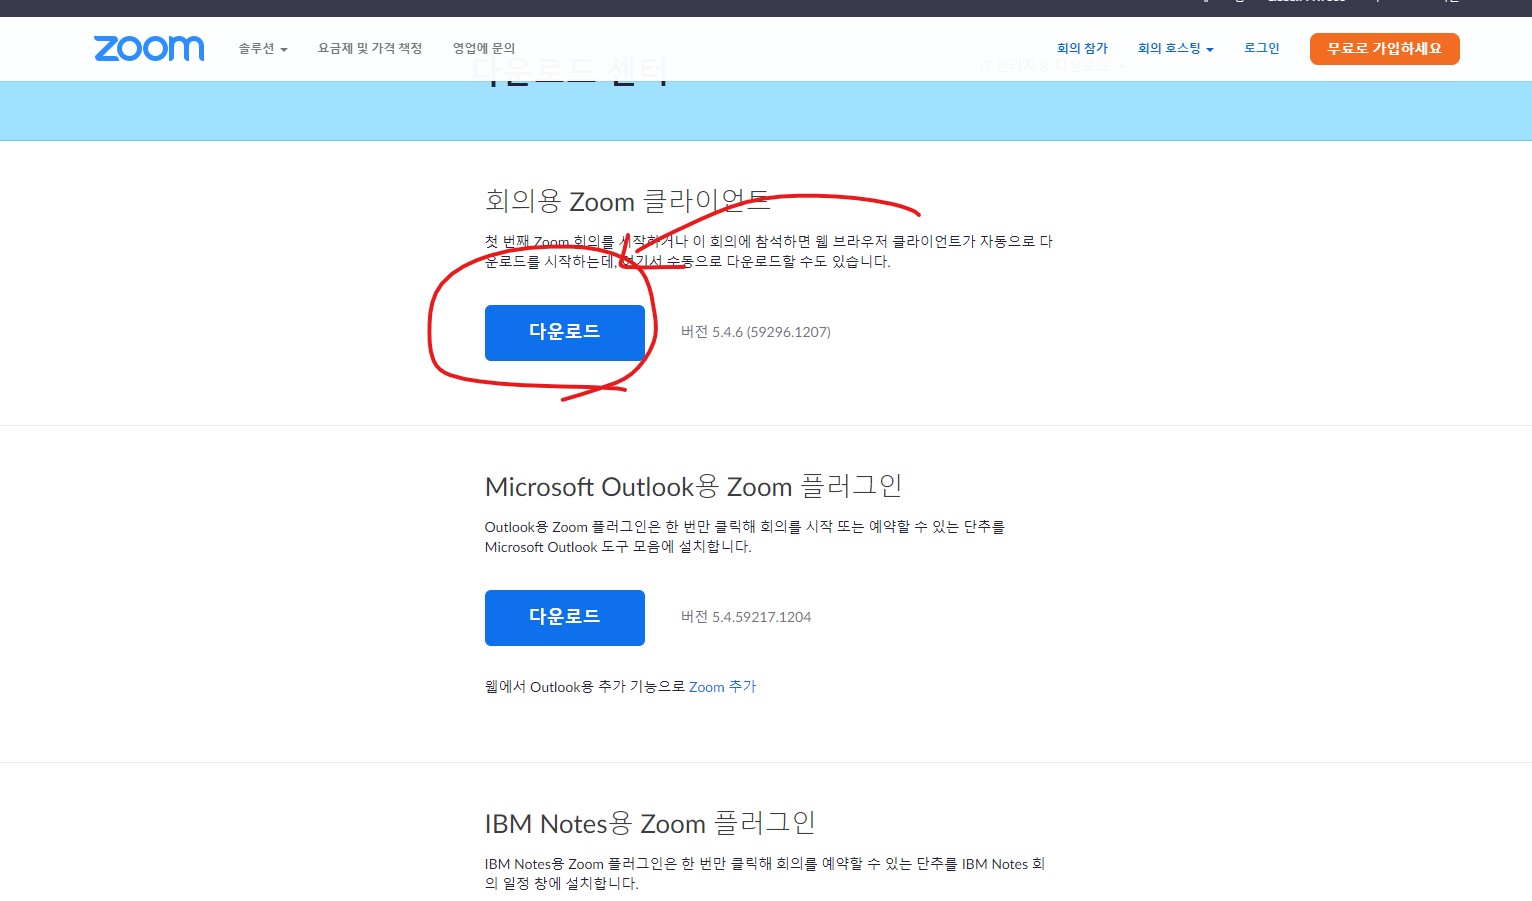Click the IBM Notes용 Zoom 플러그인 heading
The width and height of the screenshot is (1532, 901).
pos(650,823)
